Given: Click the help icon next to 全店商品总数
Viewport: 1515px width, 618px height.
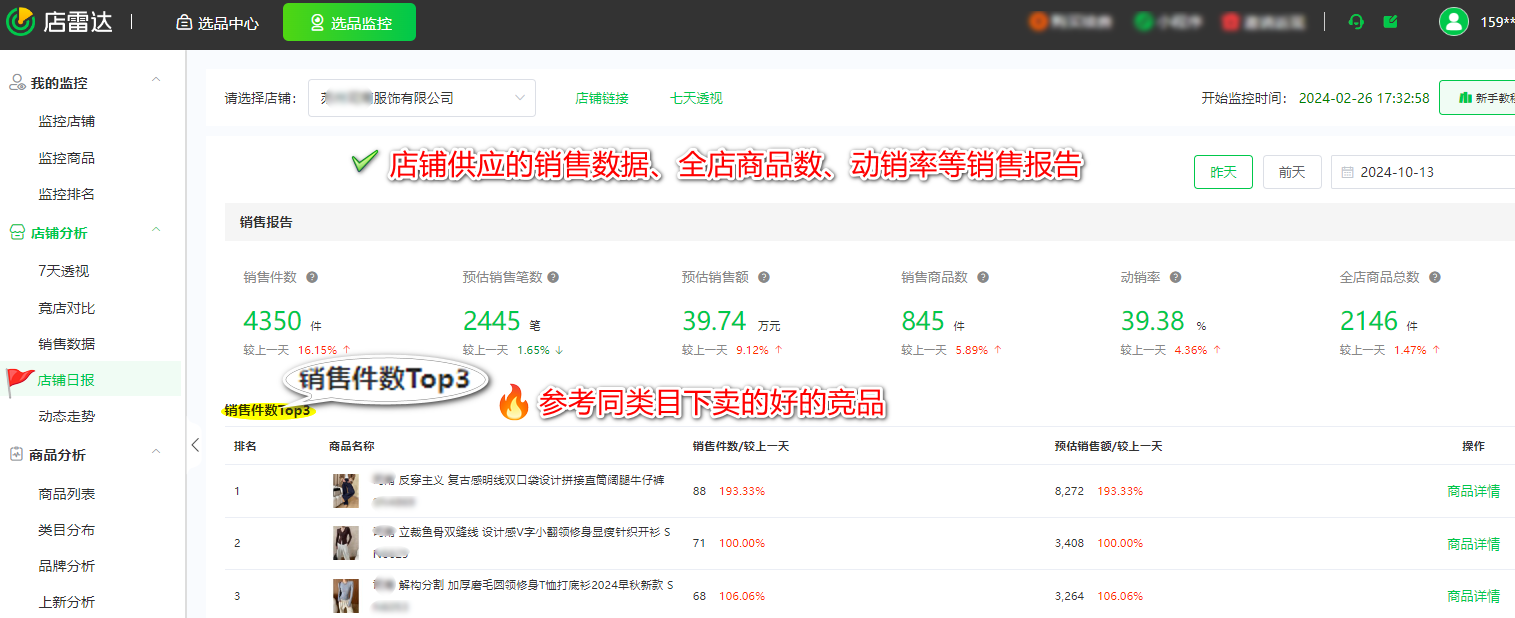Looking at the screenshot, I should coord(1434,277).
